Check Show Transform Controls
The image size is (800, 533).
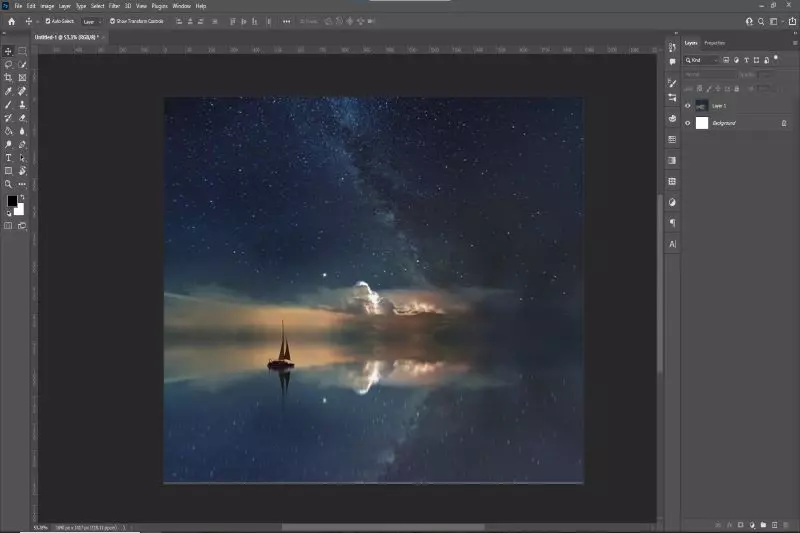pos(112,20)
